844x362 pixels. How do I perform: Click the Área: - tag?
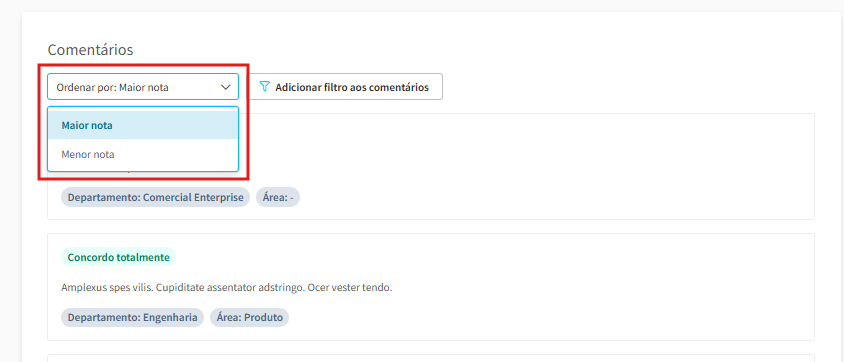[x=278, y=197]
